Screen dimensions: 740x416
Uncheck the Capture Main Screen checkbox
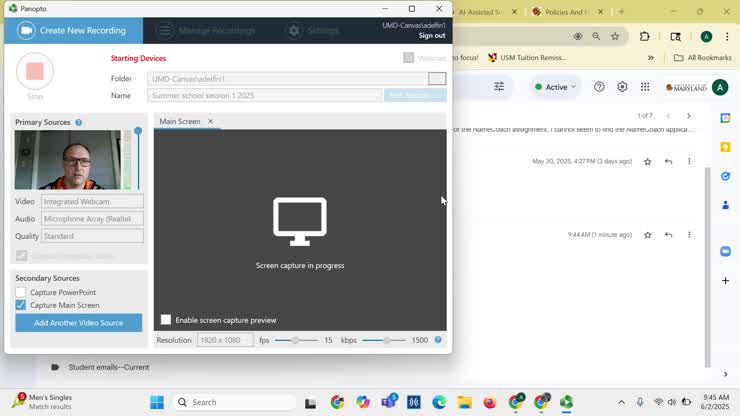pyautogui.click(x=21, y=305)
